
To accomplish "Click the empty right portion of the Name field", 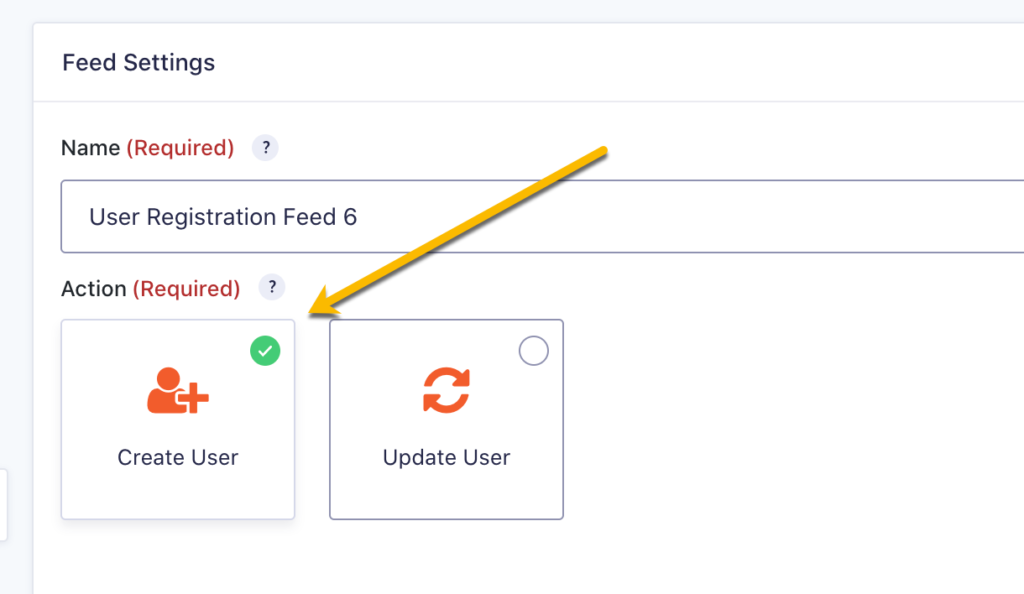I will (x=718, y=217).
